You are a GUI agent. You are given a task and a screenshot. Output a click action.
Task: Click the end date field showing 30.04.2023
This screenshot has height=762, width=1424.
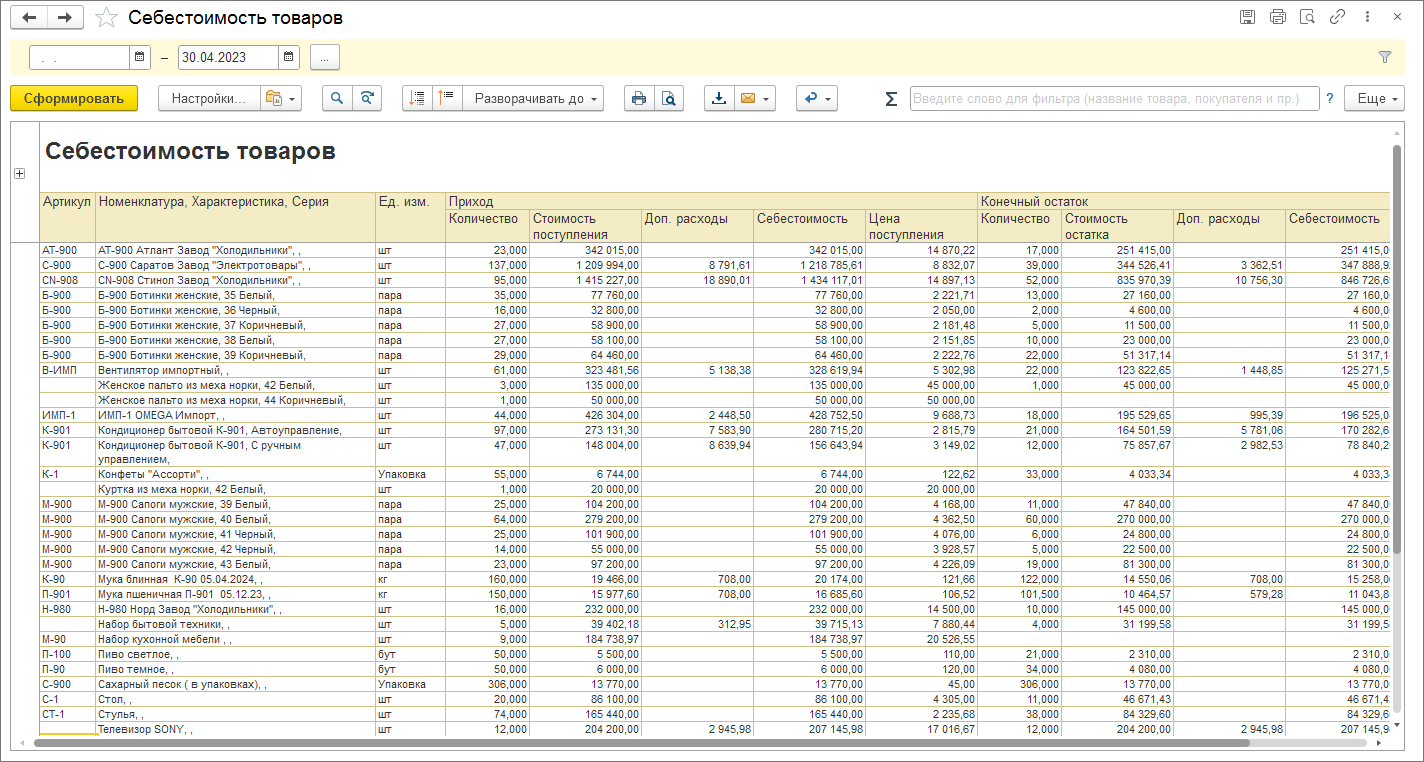tap(228, 57)
